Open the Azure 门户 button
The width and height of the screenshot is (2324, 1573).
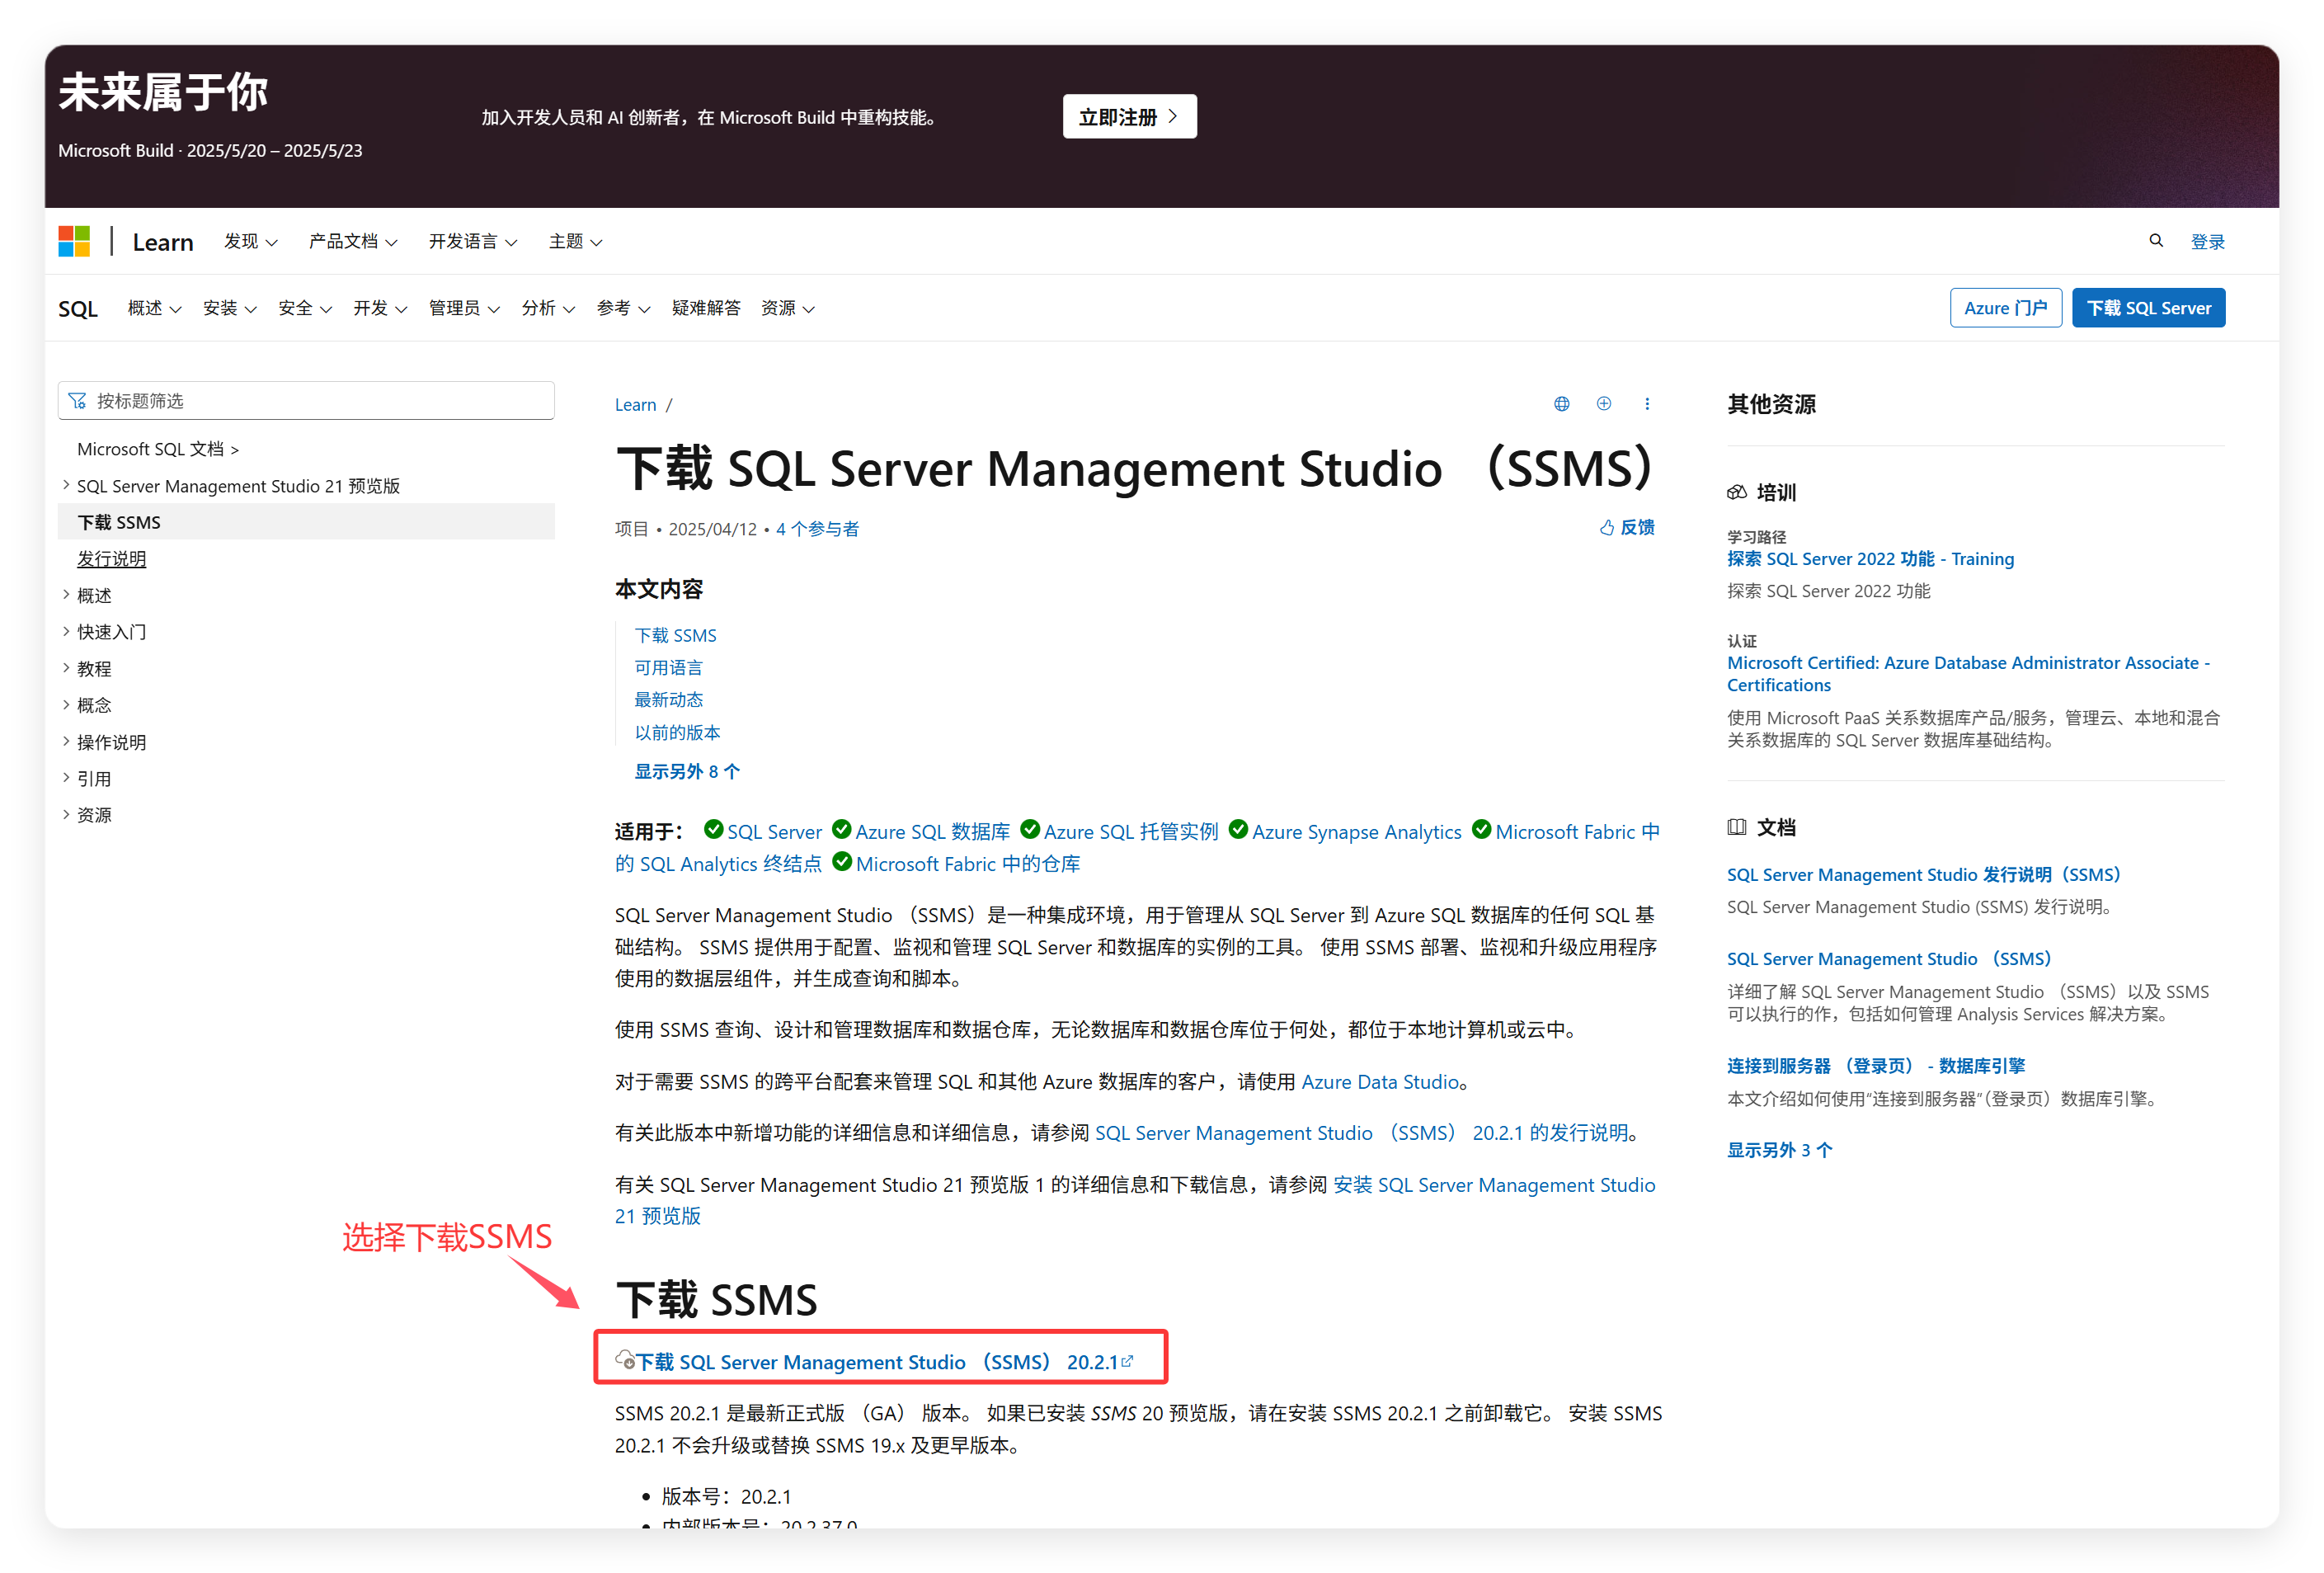pos(2004,308)
